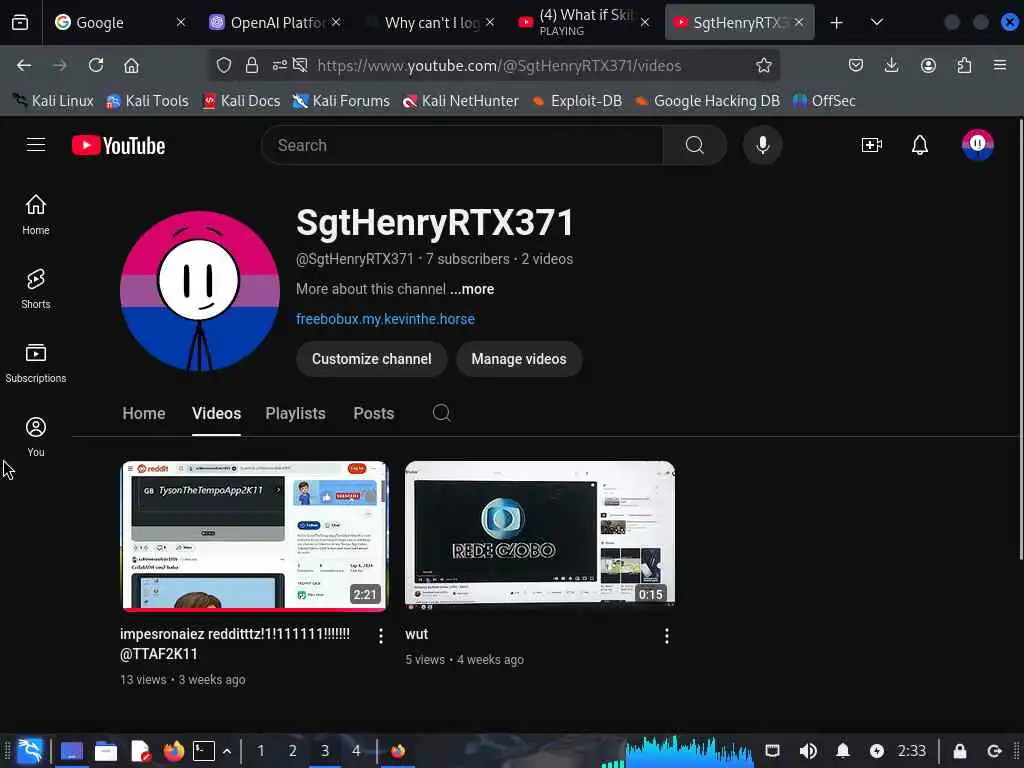Launch terminal from taskbar
Viewport: 1024px width, 768px height.
click(203, 751)
